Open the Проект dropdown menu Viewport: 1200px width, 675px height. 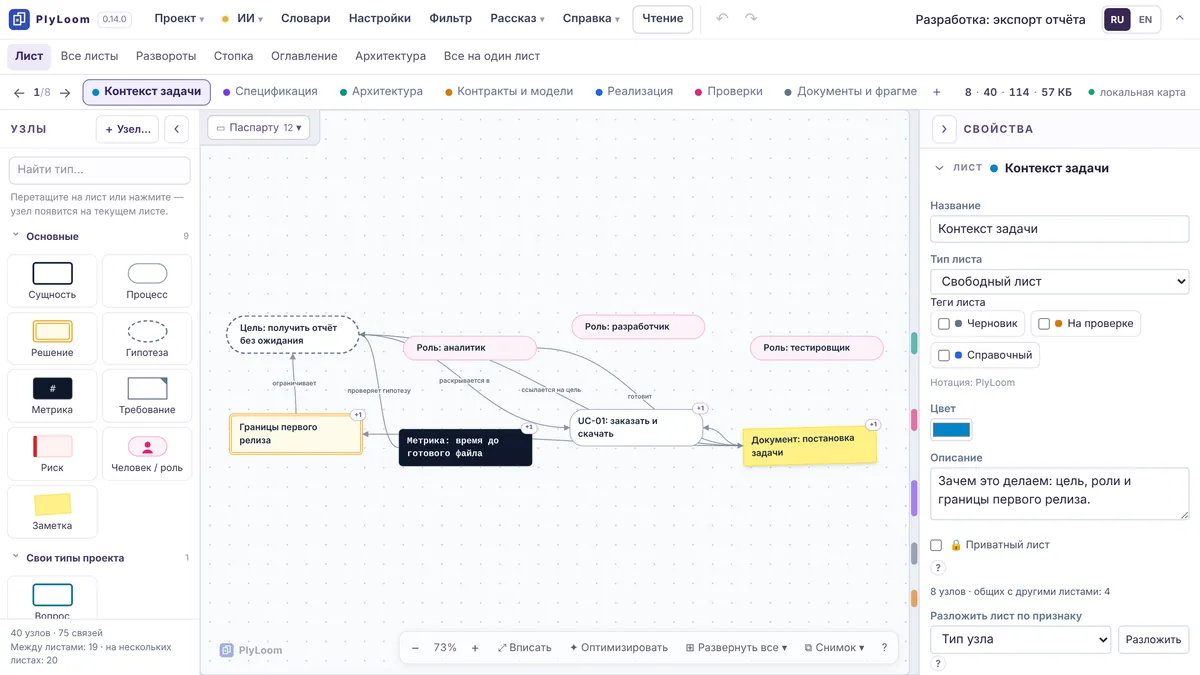pos(179,19)
